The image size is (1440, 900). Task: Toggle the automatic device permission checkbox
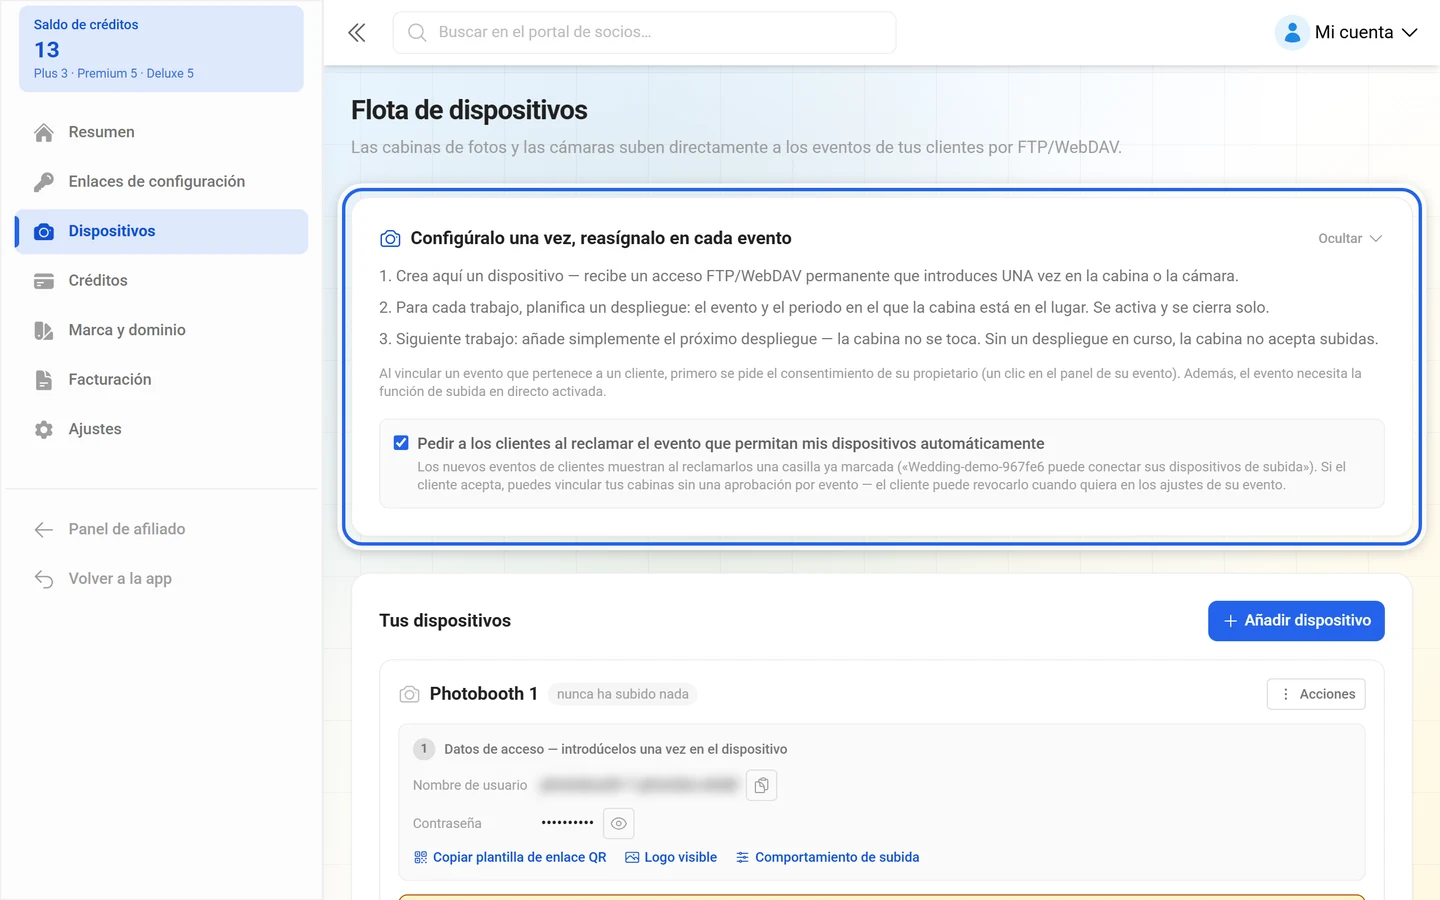(401, 443)
